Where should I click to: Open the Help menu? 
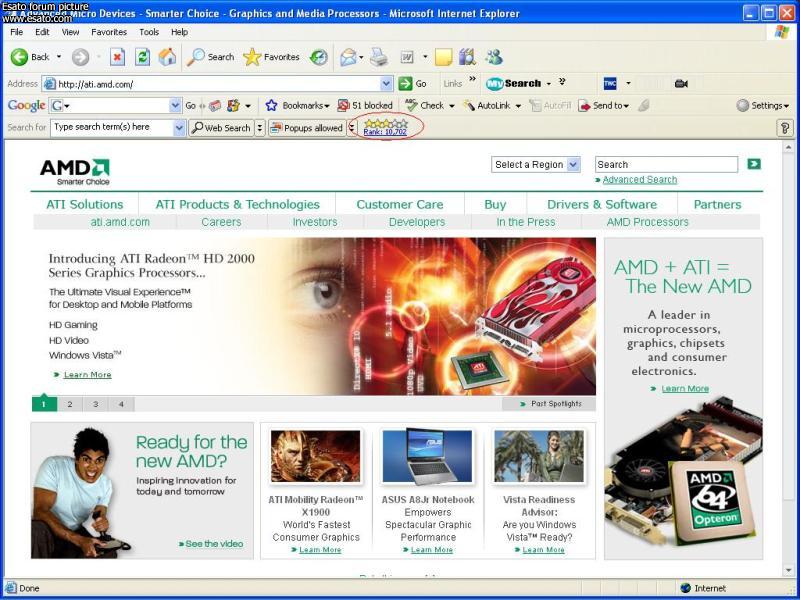click(x=180, y=32)
